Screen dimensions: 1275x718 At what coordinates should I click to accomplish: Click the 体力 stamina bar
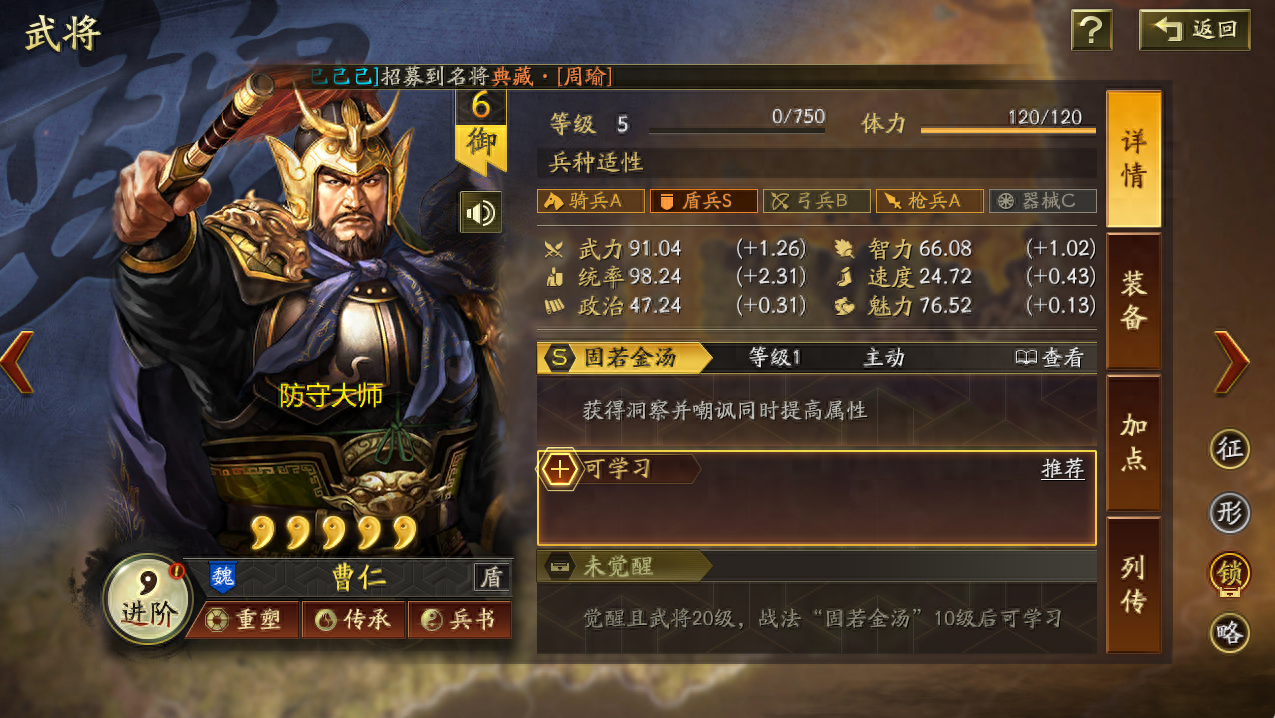1008,129
